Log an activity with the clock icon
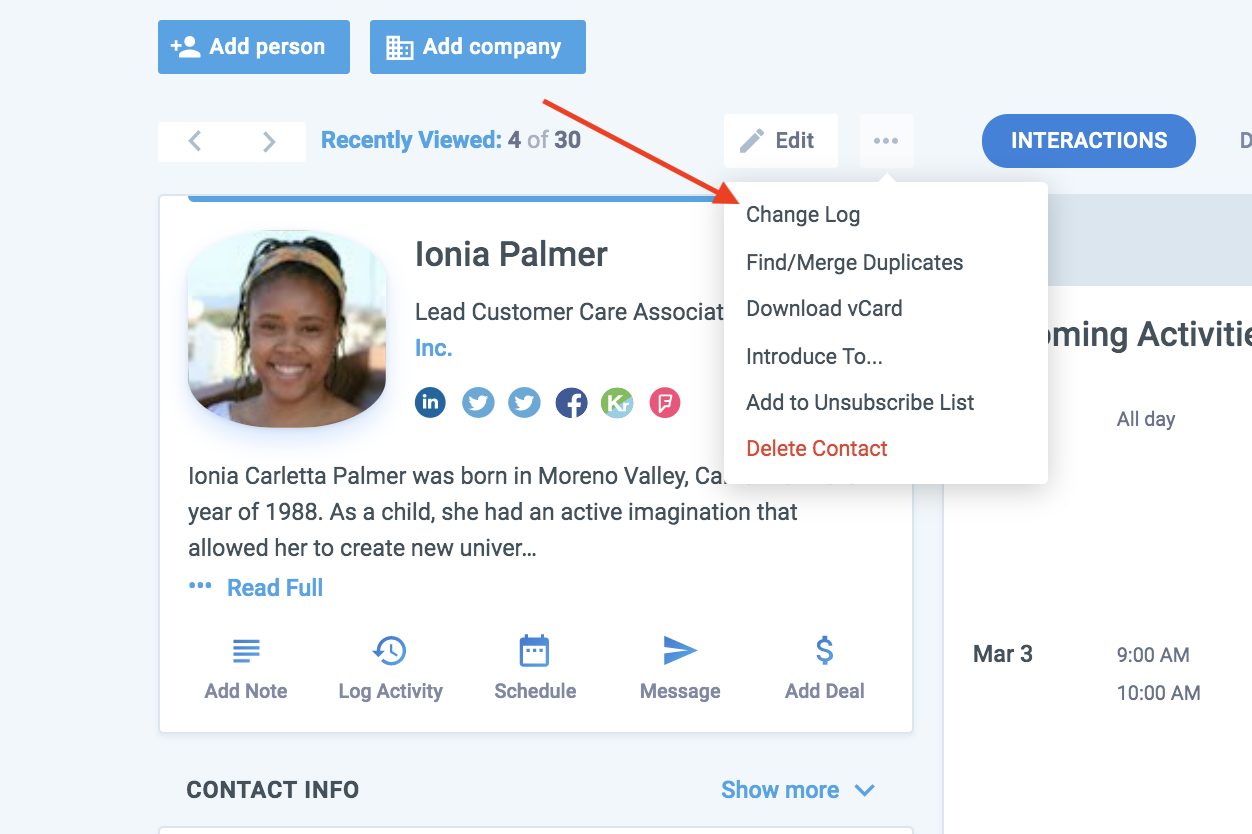The height and width of the screenshot is (834, 1252). [390, 652]
